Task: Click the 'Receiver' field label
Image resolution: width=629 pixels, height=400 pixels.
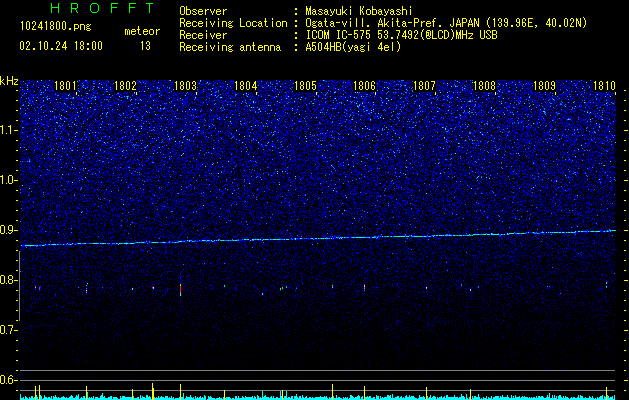Action: [x=203, y=35]
